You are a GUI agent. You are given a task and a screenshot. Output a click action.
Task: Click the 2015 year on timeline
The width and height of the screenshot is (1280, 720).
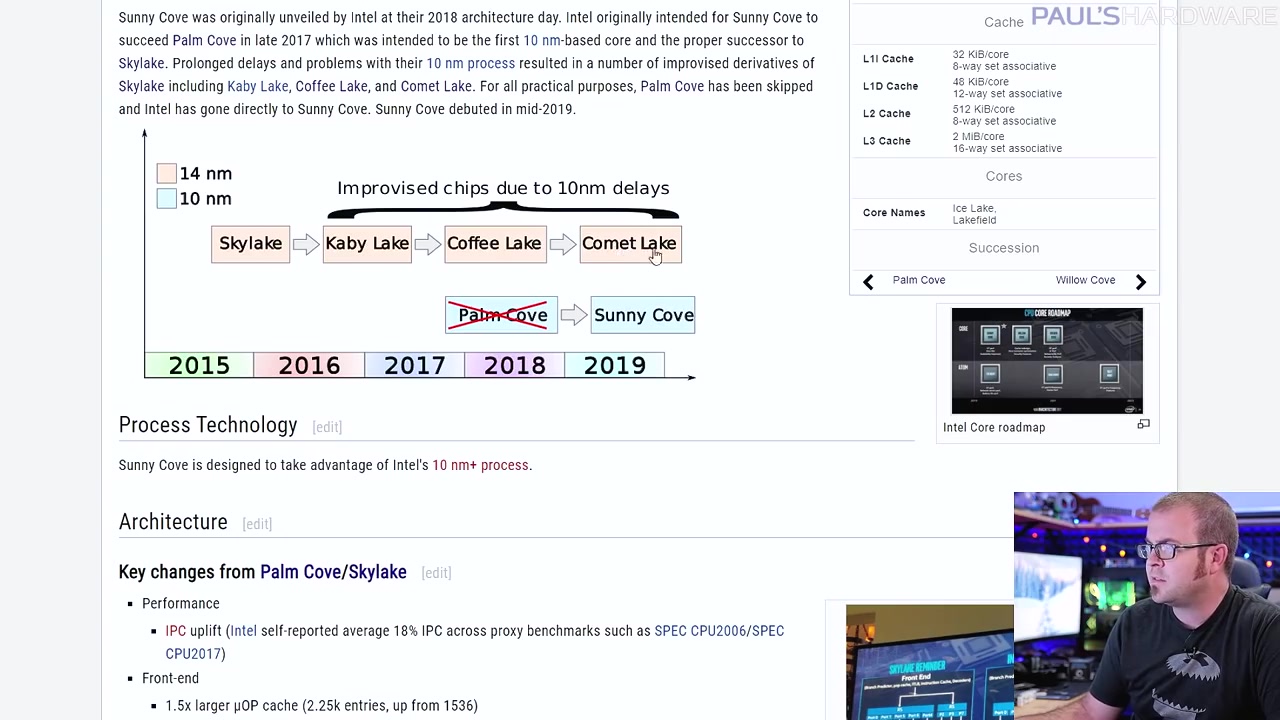[x=199, y=366]
